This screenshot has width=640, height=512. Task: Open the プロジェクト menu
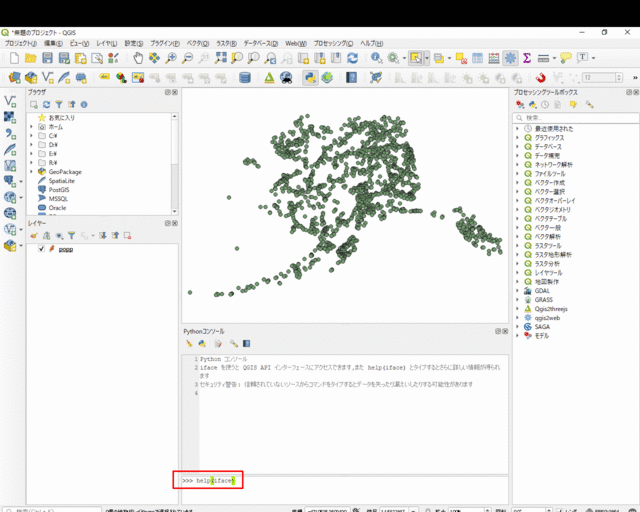point(20,43)
